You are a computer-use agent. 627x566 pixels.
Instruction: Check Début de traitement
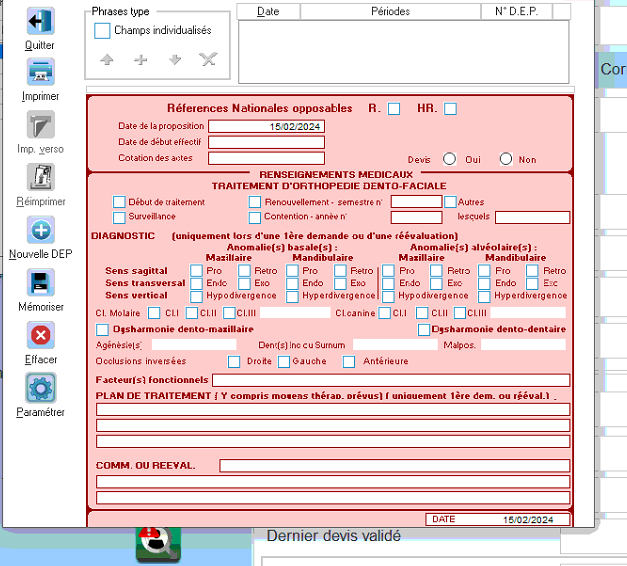click(x=119, y=202)
